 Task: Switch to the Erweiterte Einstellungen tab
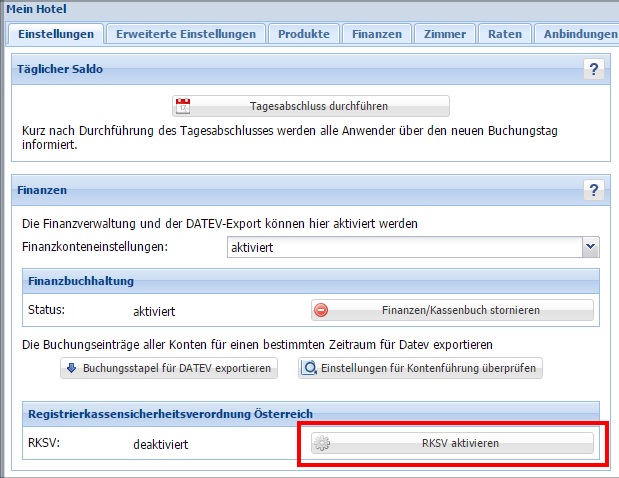[186, 34]
